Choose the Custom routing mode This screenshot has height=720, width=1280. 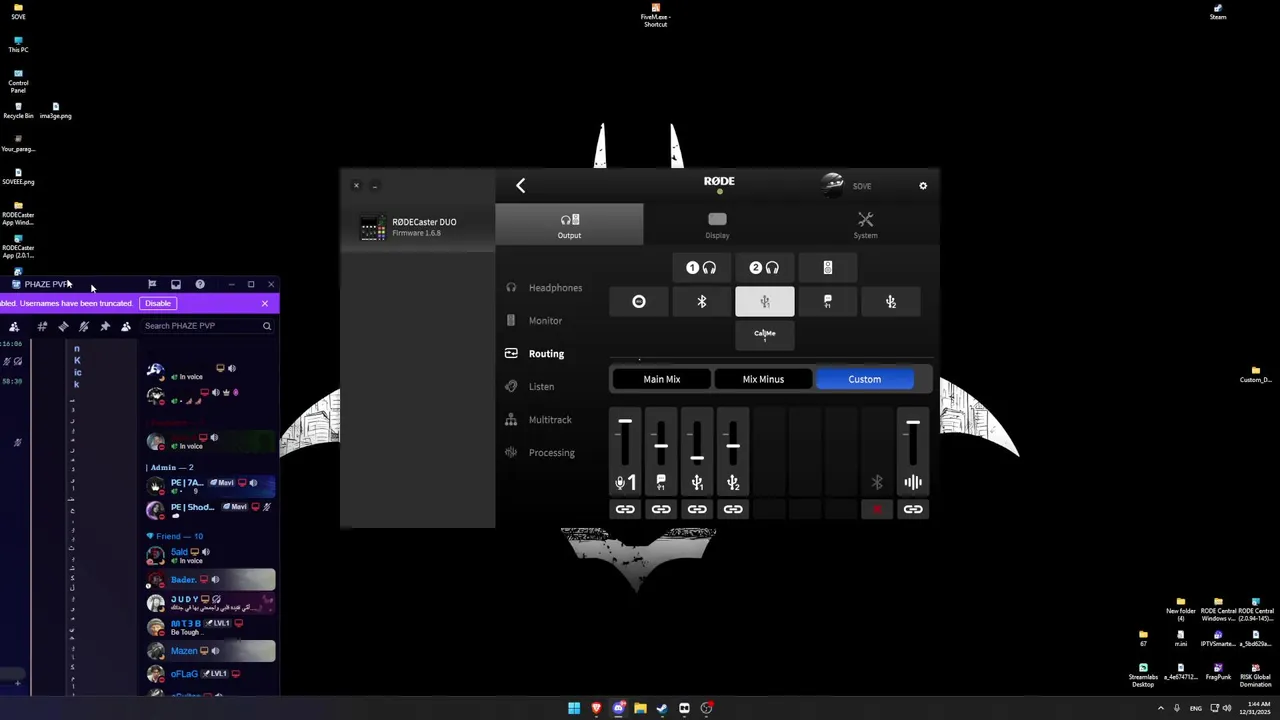(x=865, y=380)
